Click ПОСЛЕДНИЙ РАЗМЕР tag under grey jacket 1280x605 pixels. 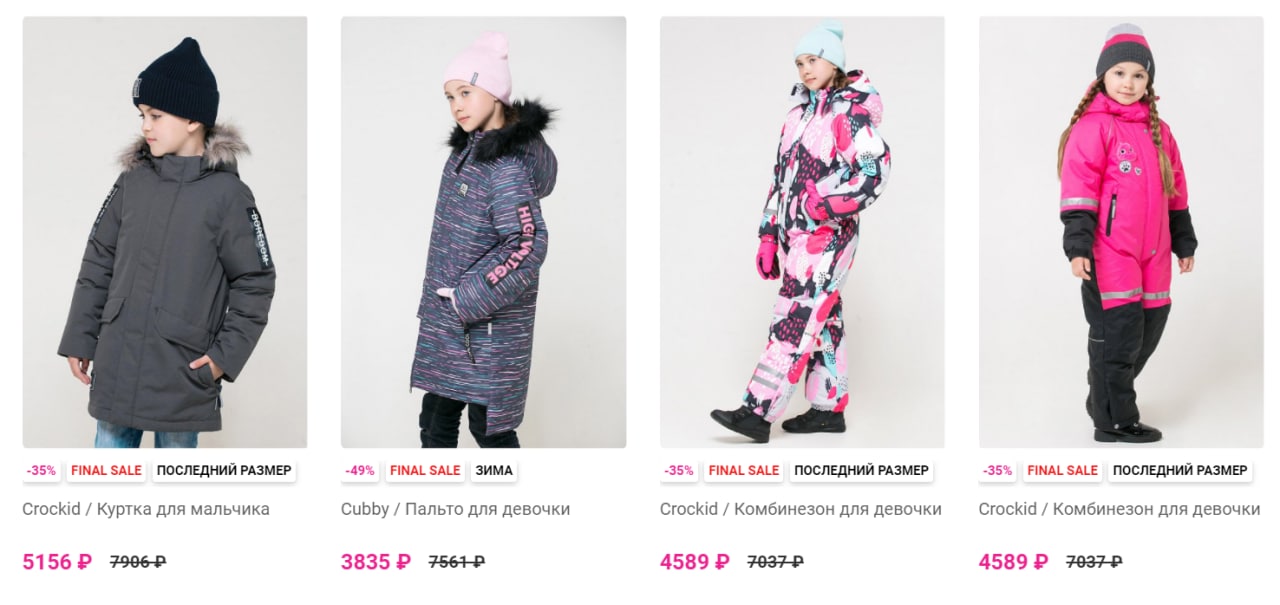pos(224,470)
